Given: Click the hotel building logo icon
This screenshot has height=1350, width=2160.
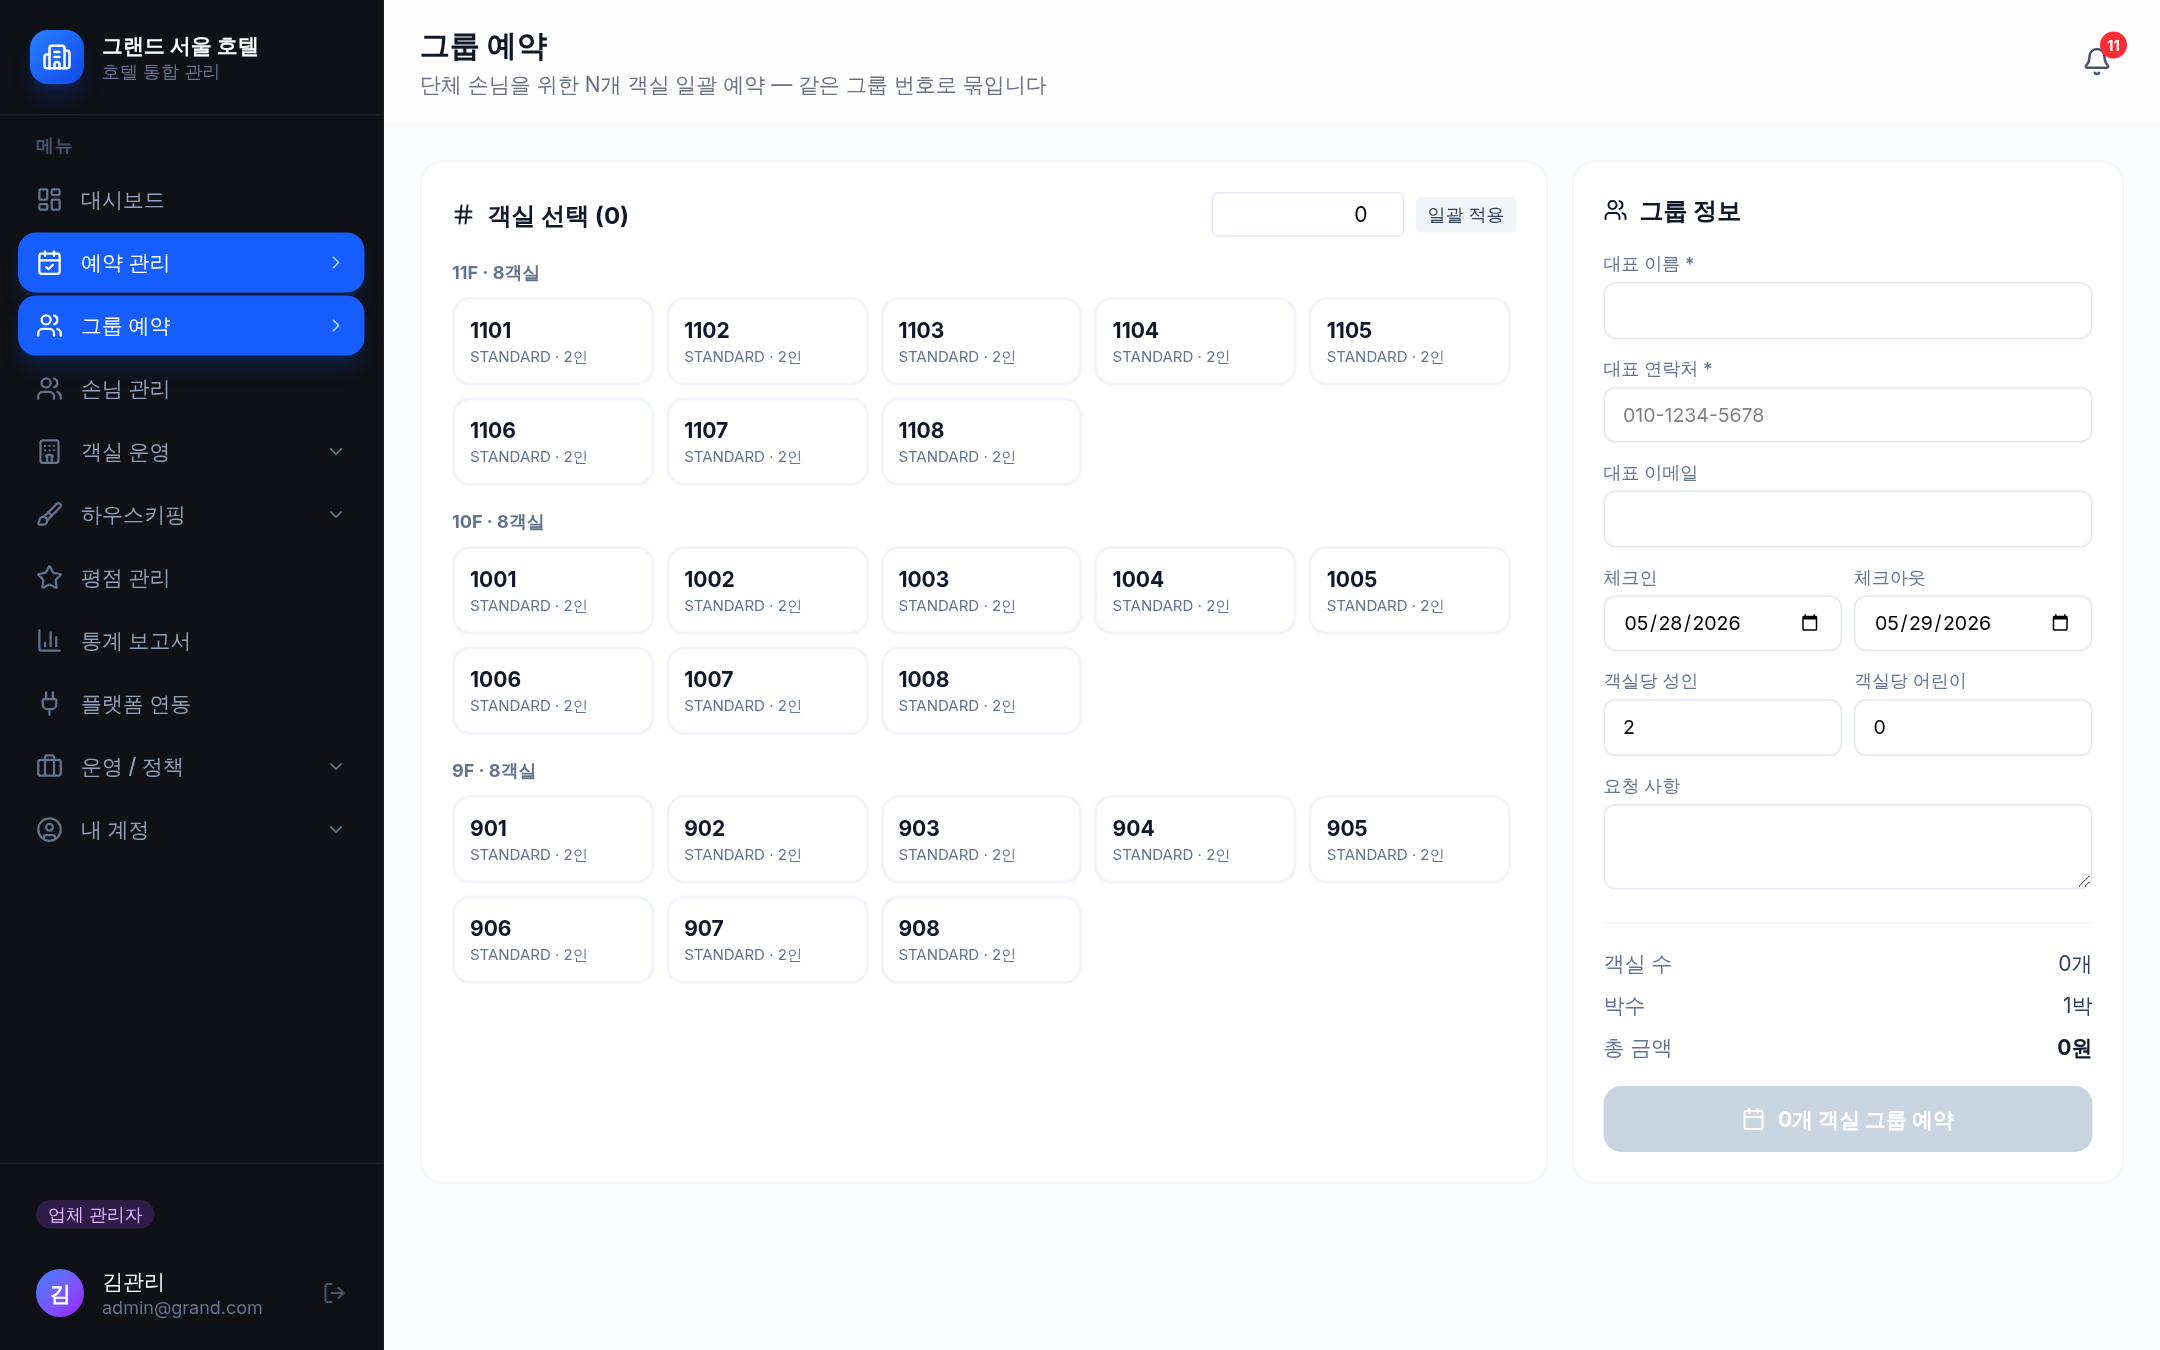Looking at the screenshot, I should (x=57, y=57).
